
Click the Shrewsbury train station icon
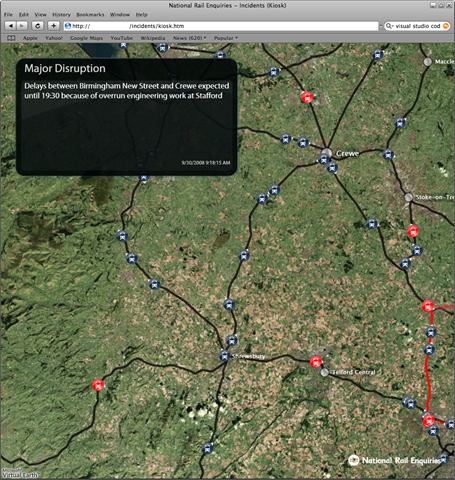[225, 355]
